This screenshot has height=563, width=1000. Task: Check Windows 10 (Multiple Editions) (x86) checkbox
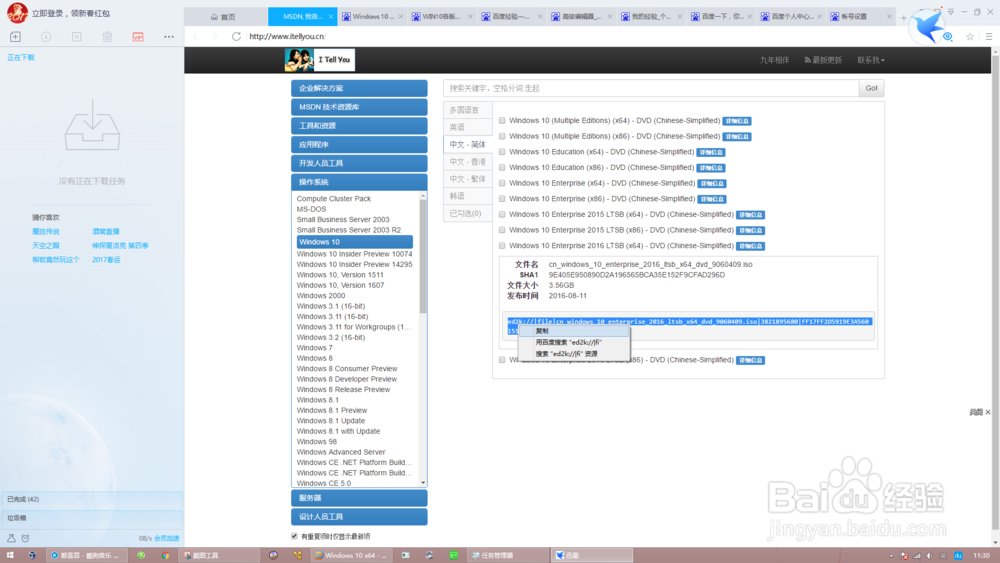click(x=502, y=136)
